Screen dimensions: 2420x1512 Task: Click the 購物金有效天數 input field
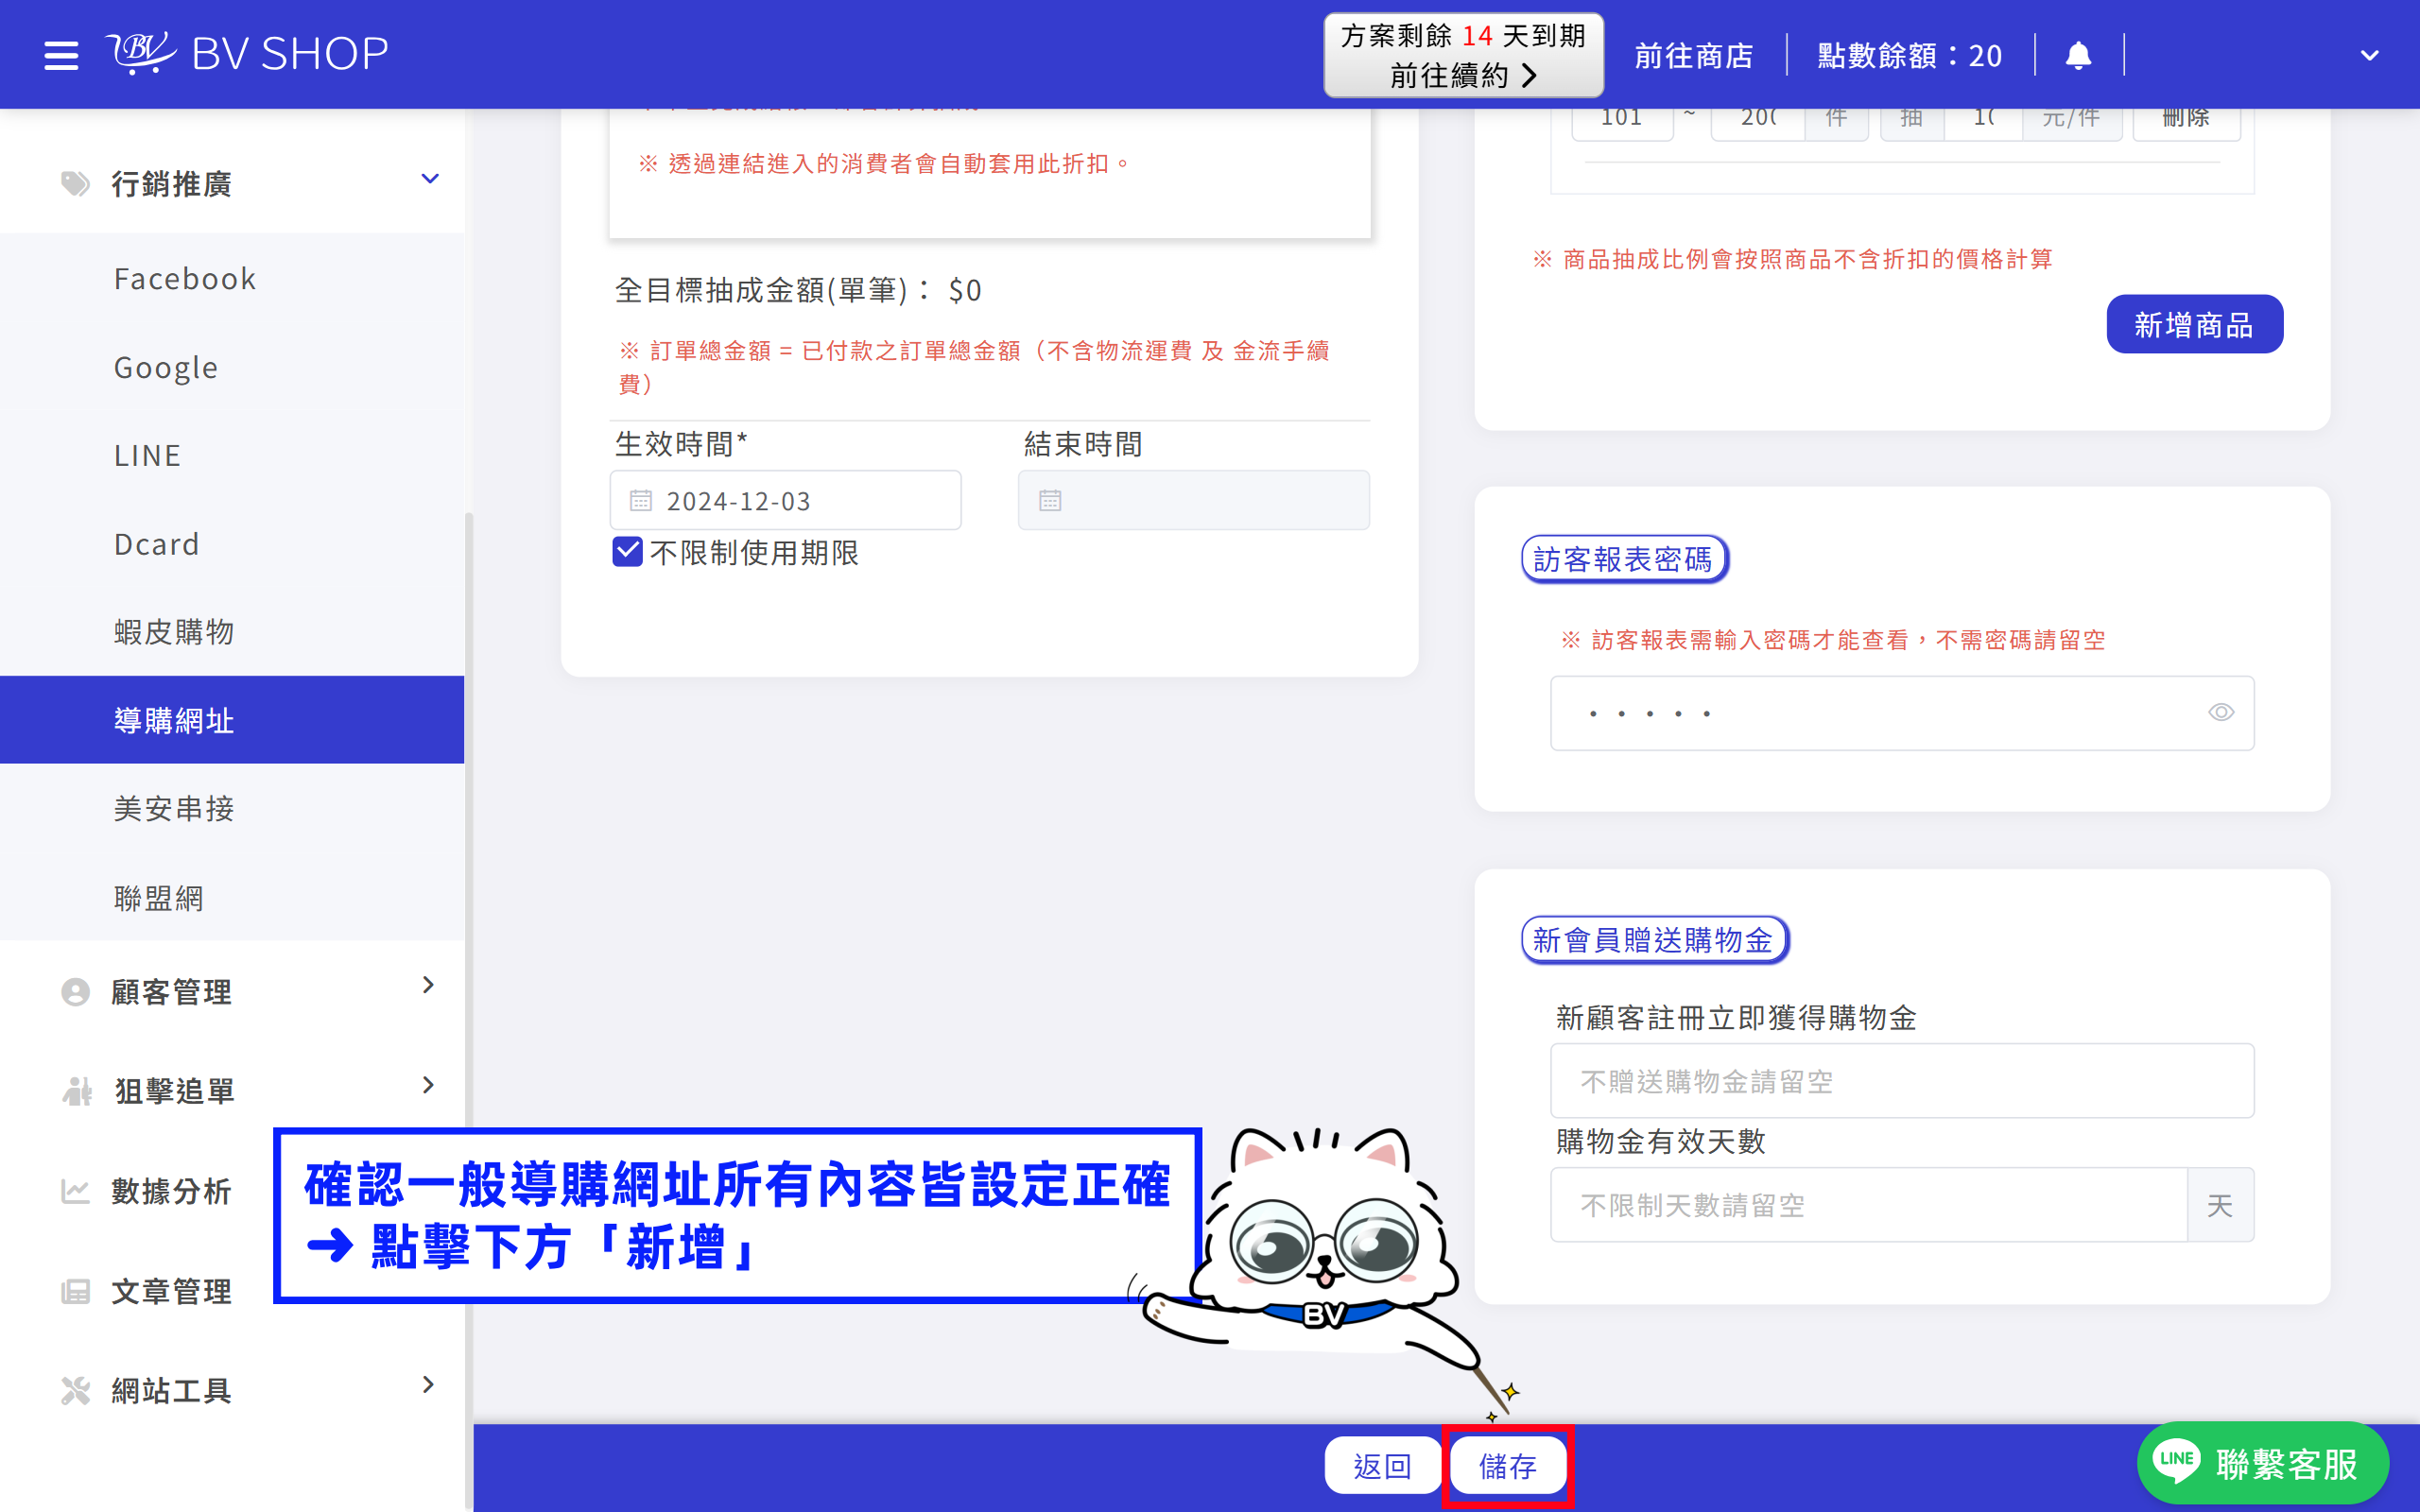coord(1868,1205)
